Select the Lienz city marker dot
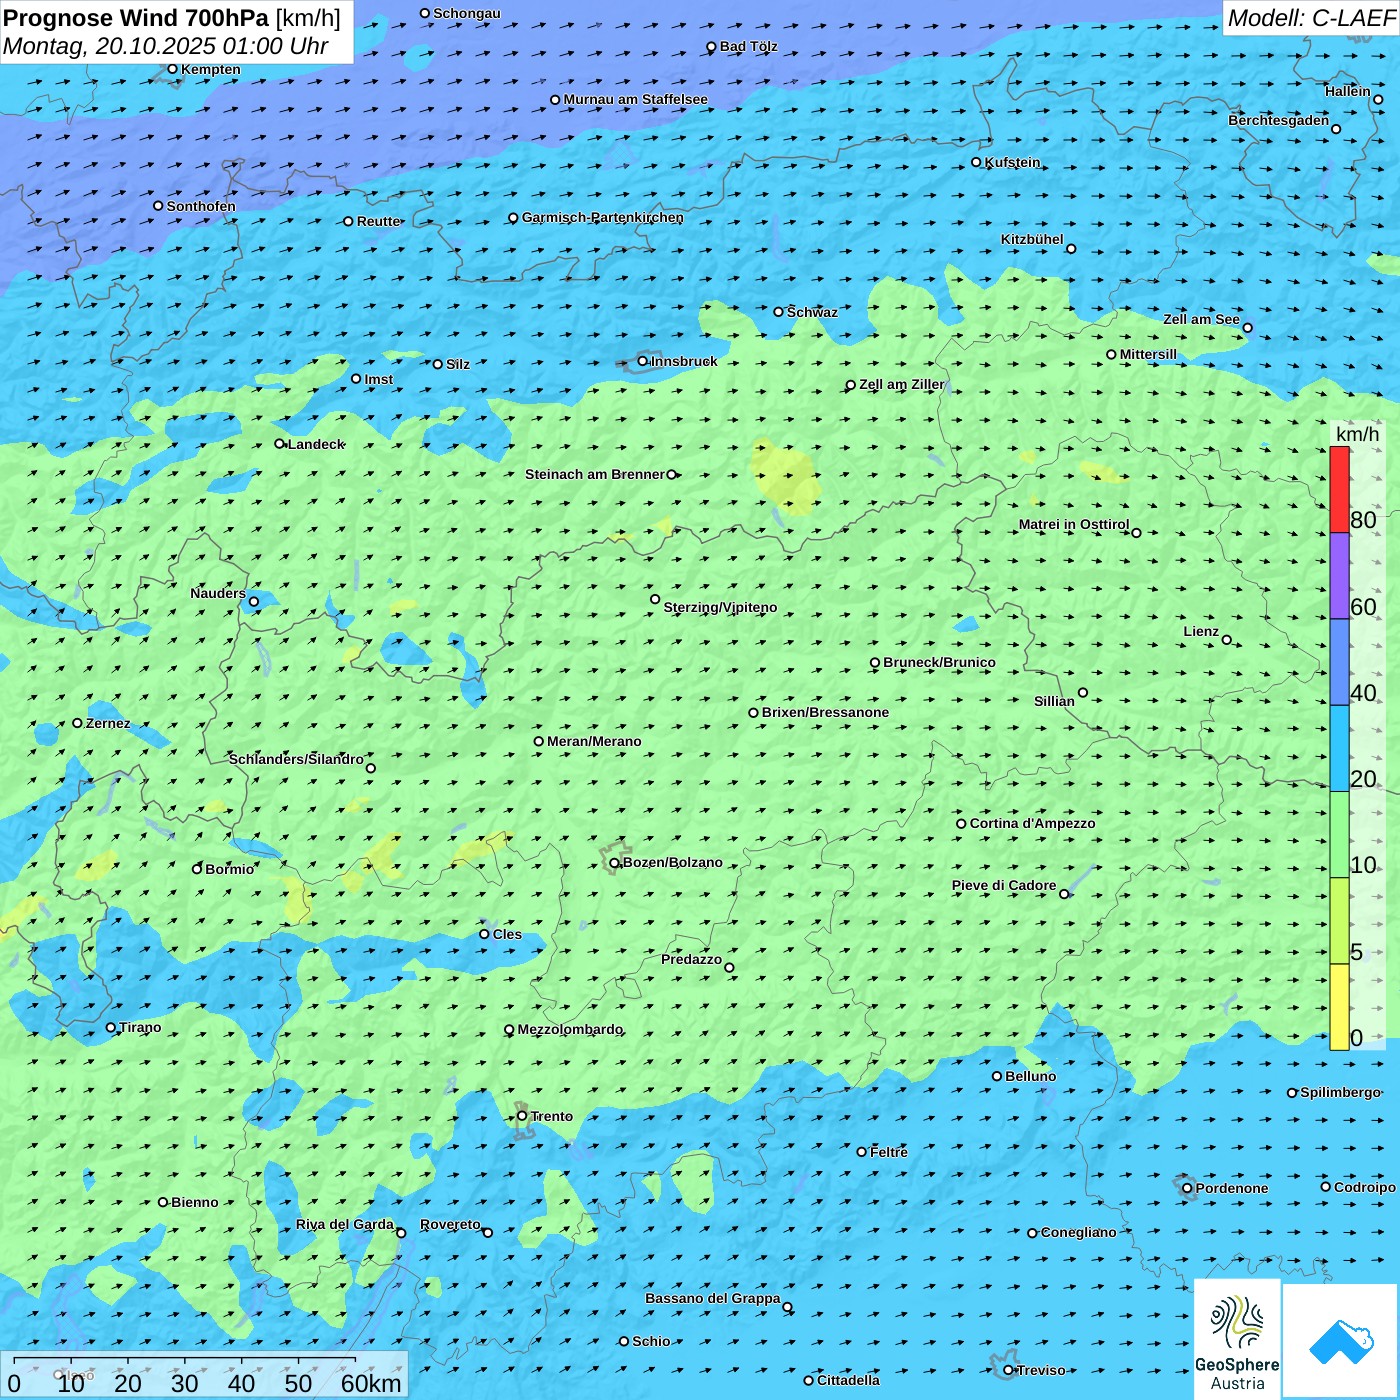 point(1227,640)
